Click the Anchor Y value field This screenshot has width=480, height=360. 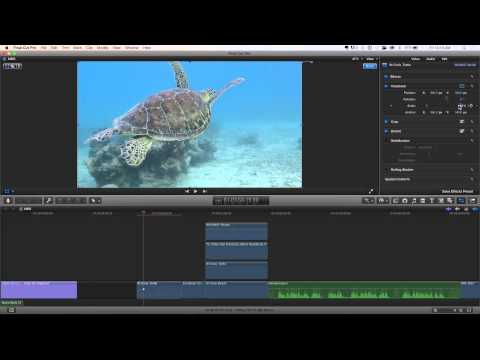click(x=461, y=113)
